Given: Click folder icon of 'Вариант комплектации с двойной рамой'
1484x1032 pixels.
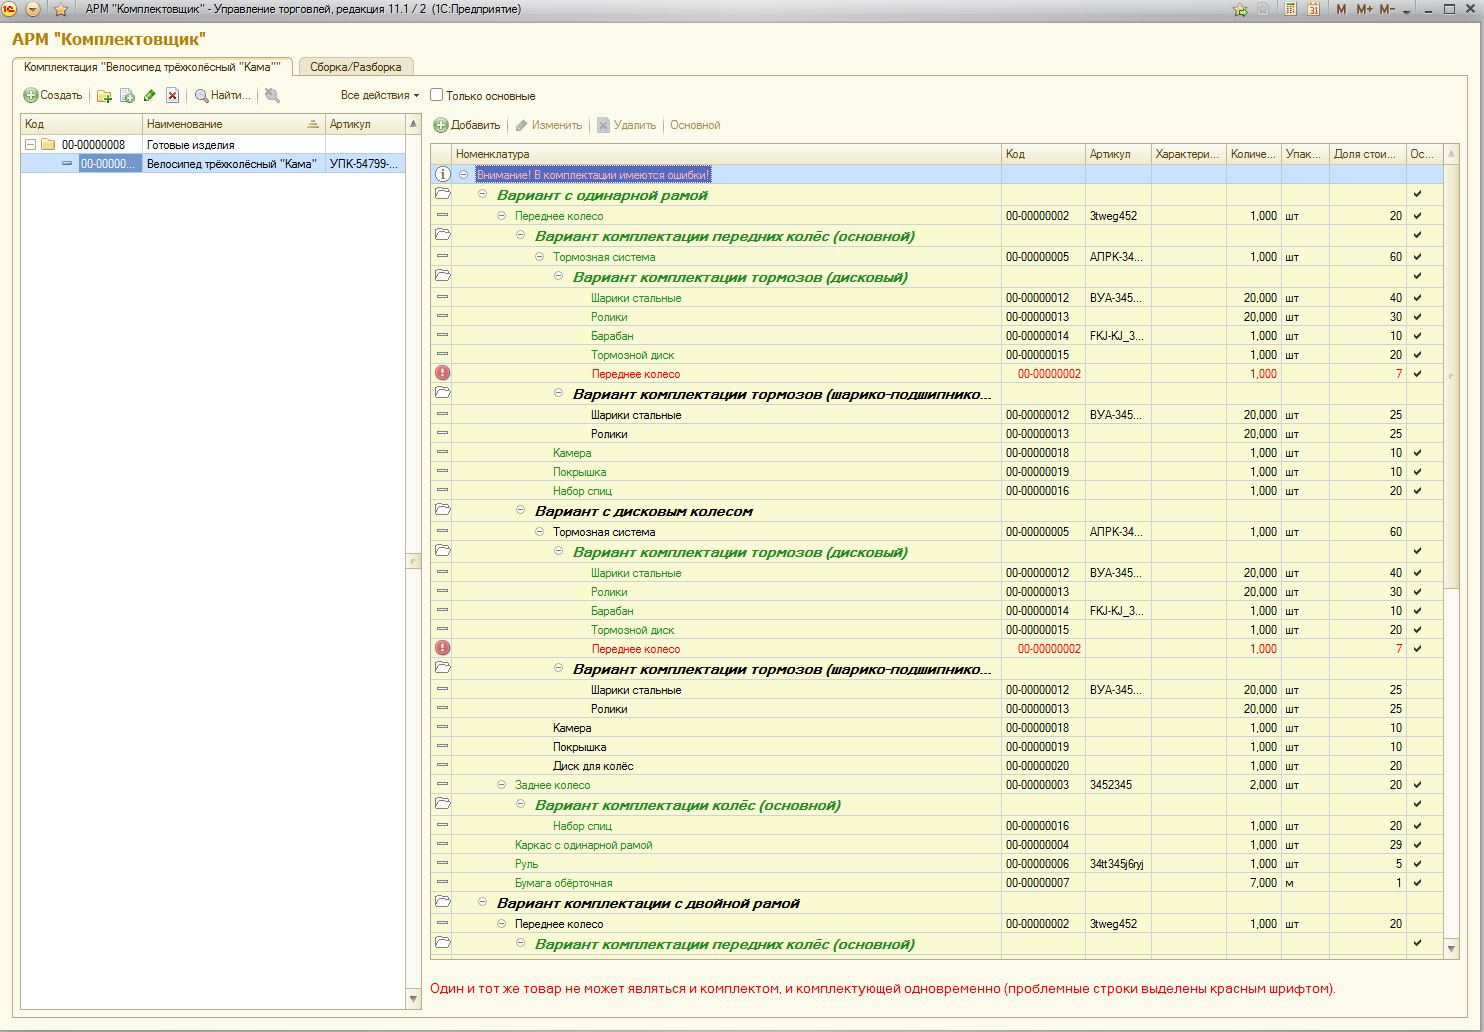Looking at the screenshot, I should [x=442, y=903].
